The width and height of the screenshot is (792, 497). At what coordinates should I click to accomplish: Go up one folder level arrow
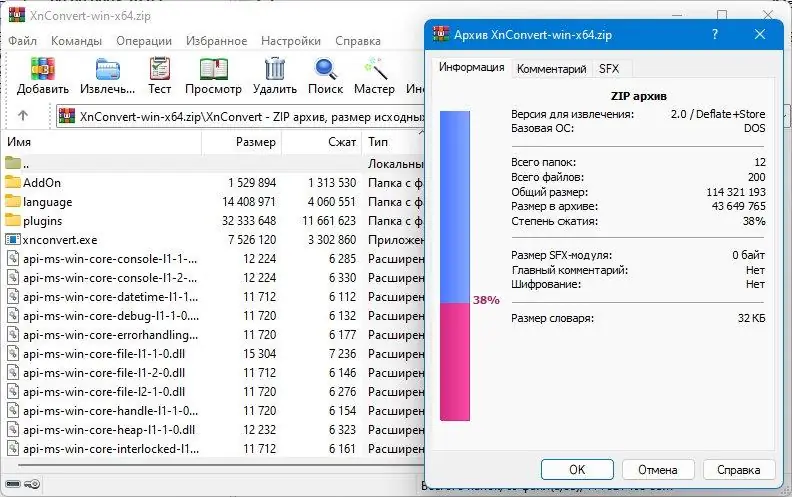coord(23,116)
